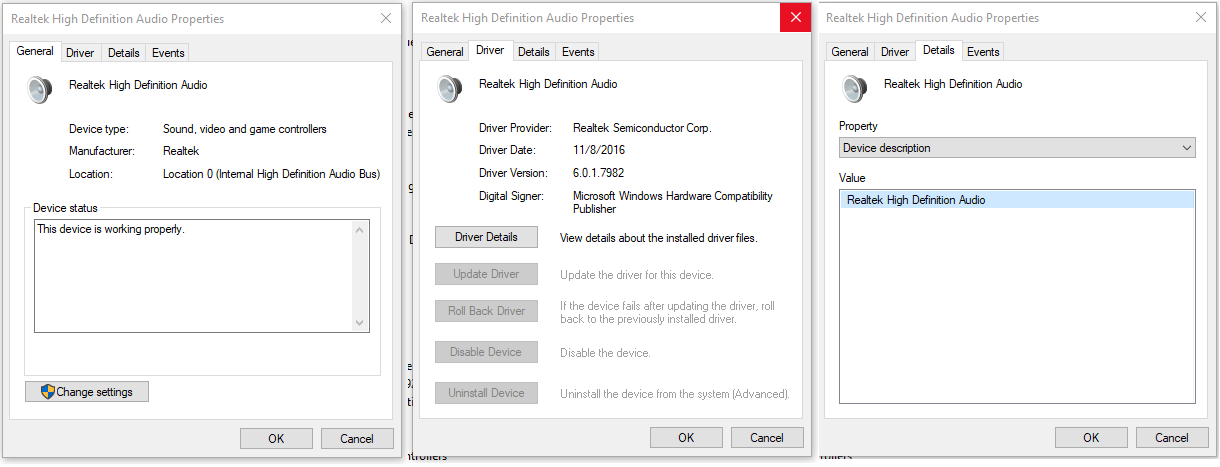Select the General tab in the left window
The width and height of the screenshot is (1220, 467).
(35, 51)
